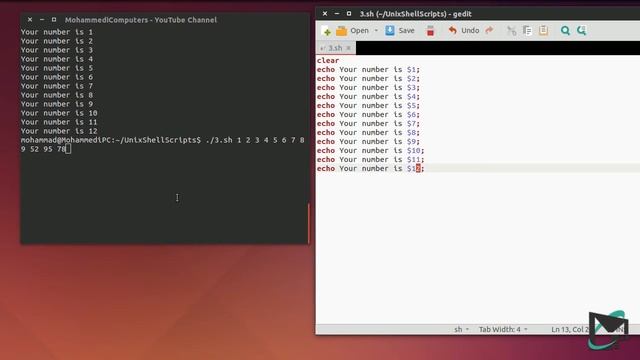Viewport: 640px width, 360px height.
Task: Click the Redo arrow icon
Action: pos(489,30)
